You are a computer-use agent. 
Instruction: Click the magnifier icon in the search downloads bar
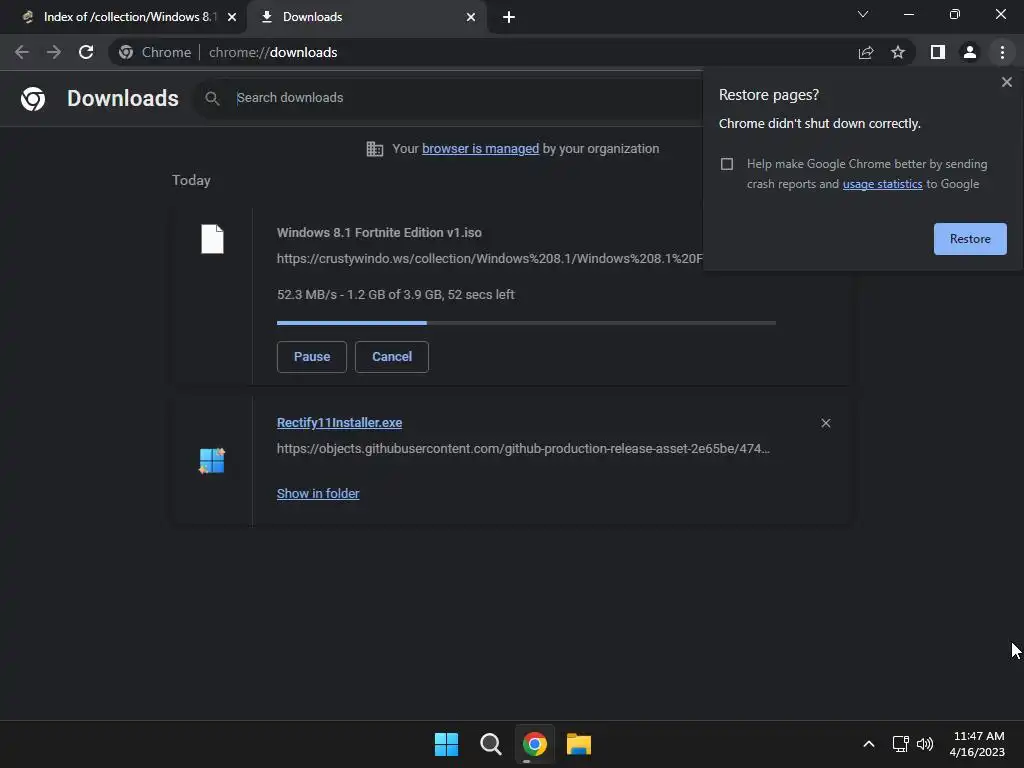click(212, 99)
